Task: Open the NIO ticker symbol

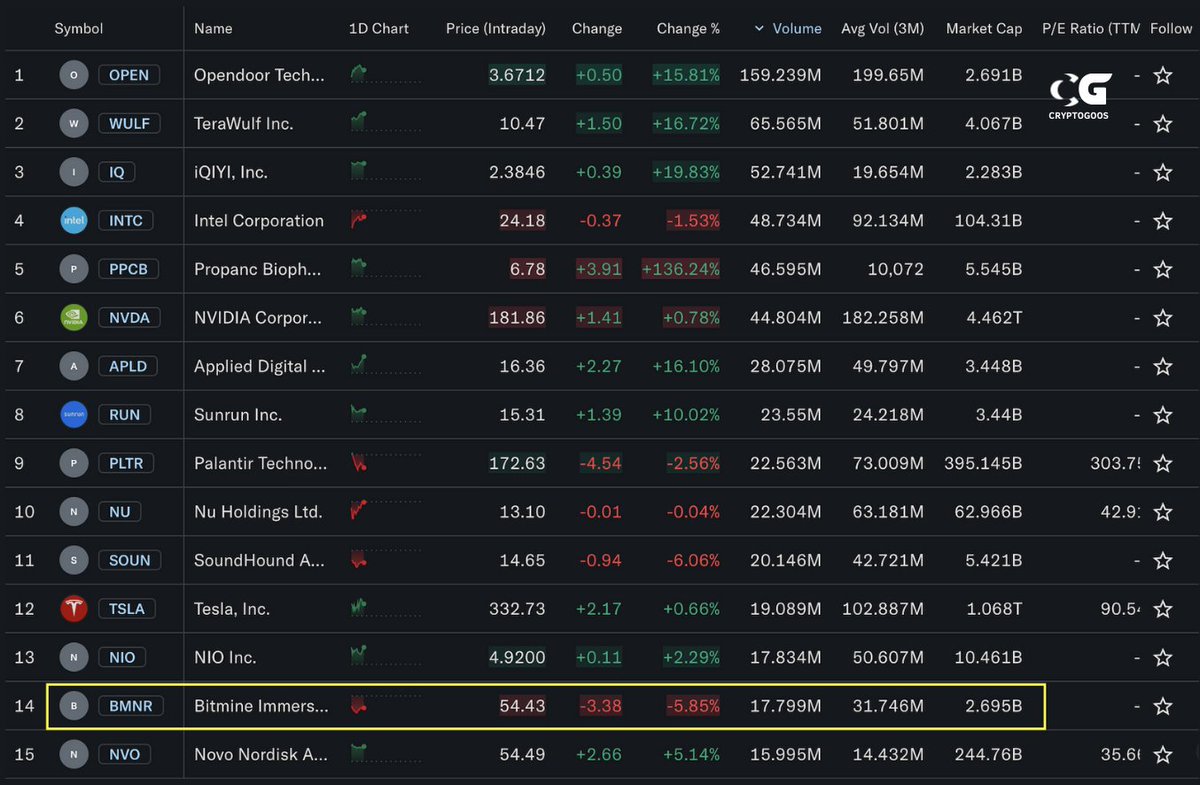Action: 122,657
